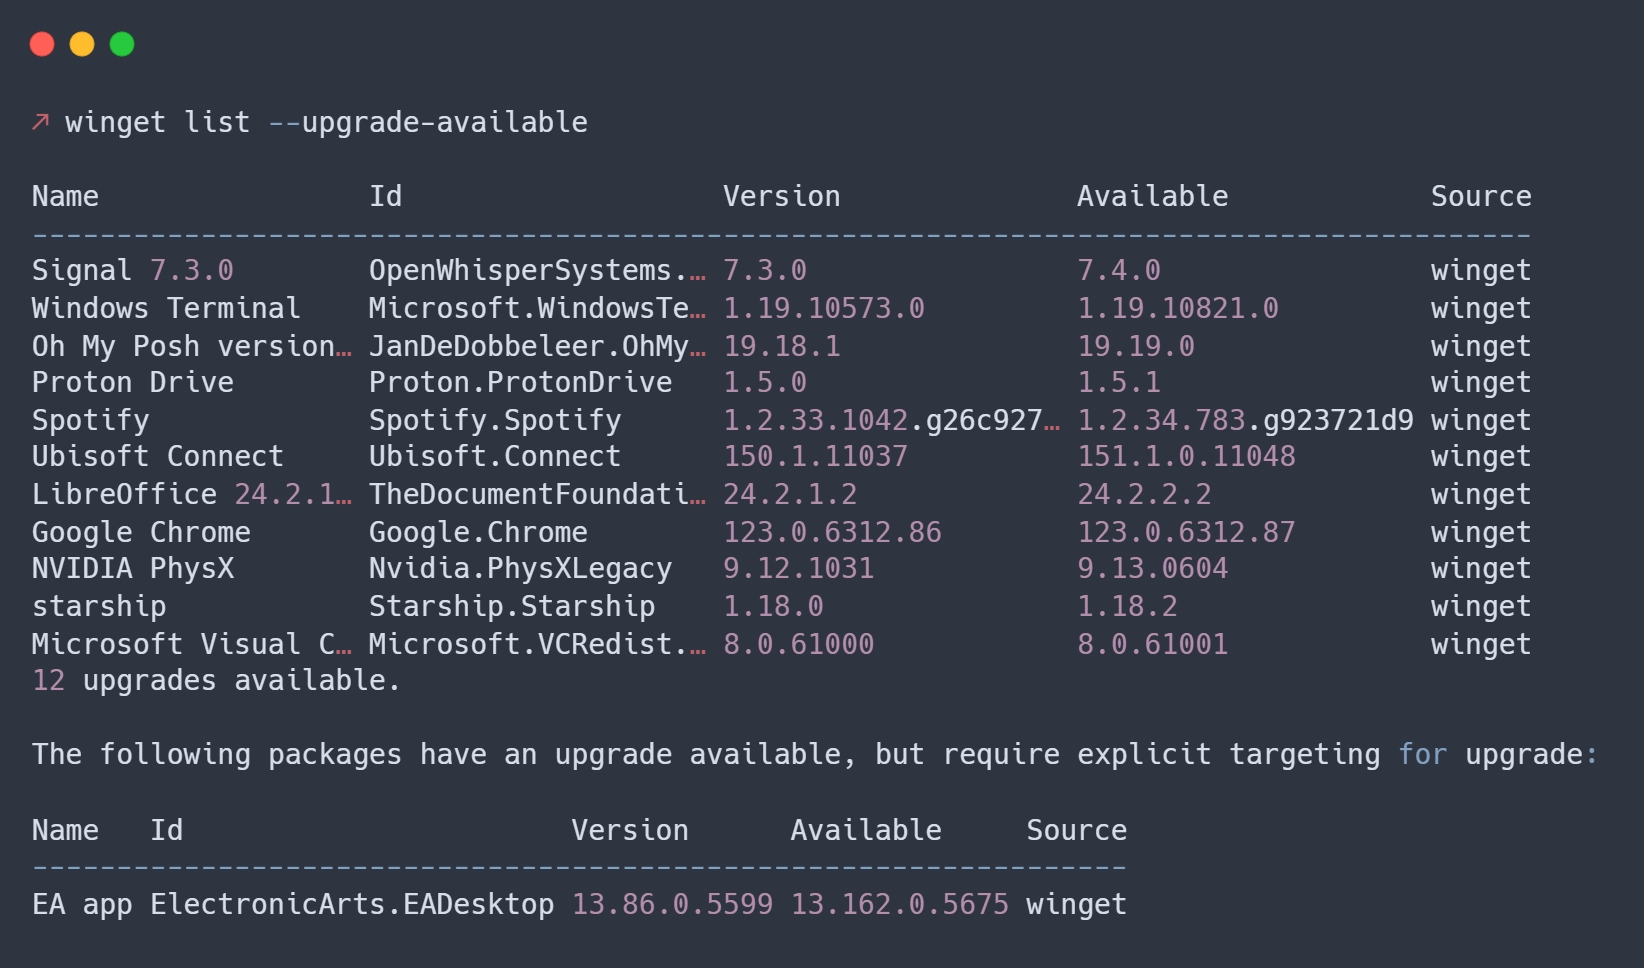Click the pink prompt arrow before winget
Viewport: 1644px width, 968px height.
point(40,122)
